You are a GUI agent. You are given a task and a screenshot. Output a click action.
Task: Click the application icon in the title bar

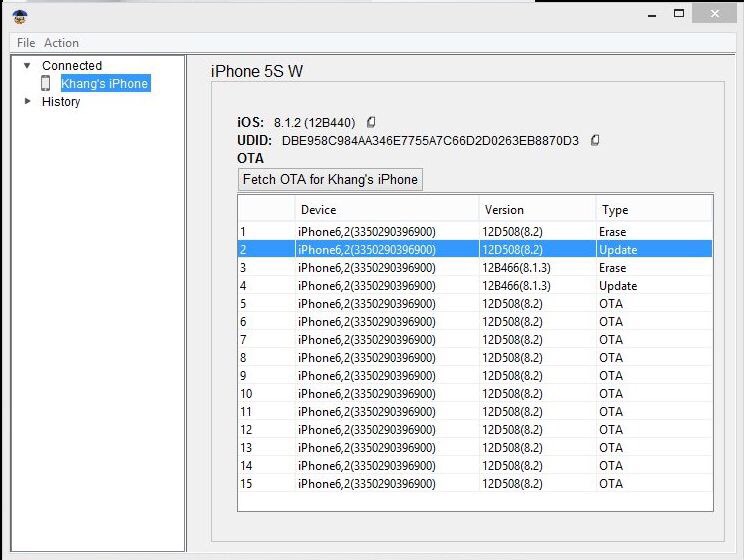click(20, 17)
